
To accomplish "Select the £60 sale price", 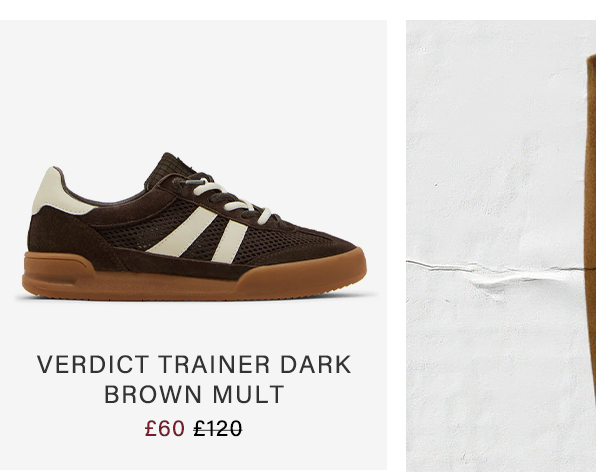I will coord(165,428).
